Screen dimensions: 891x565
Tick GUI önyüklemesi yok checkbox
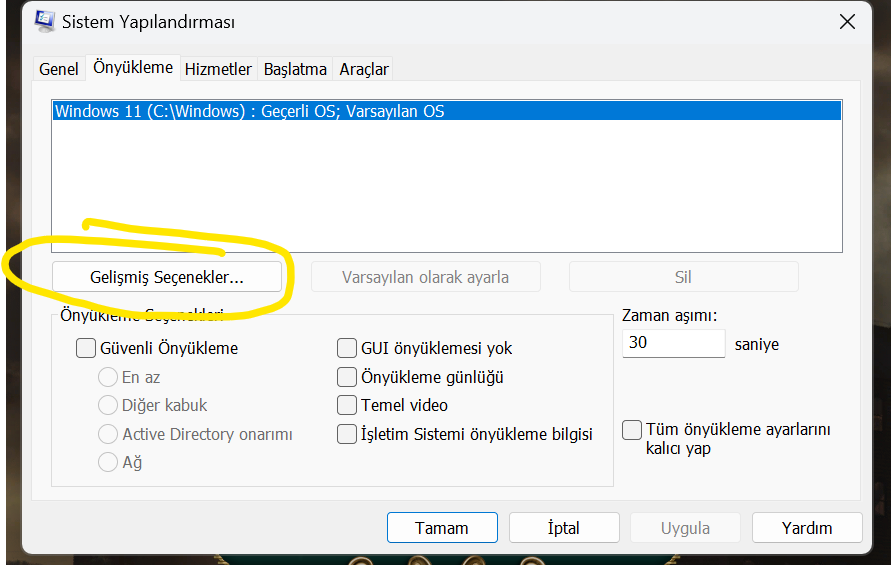pos(347,348)
